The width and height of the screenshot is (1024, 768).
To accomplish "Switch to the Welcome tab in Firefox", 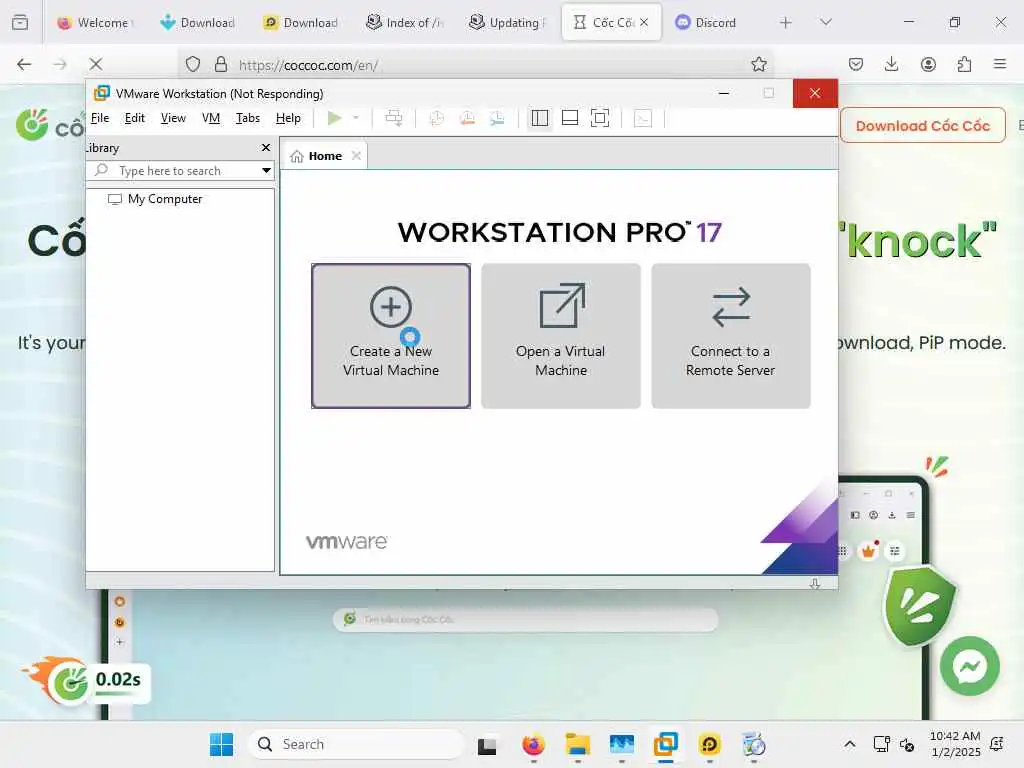I will pos(95,23).
